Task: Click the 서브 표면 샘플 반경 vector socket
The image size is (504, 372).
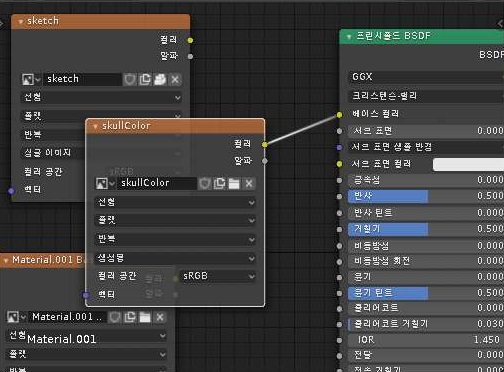Action: (339, 147)
